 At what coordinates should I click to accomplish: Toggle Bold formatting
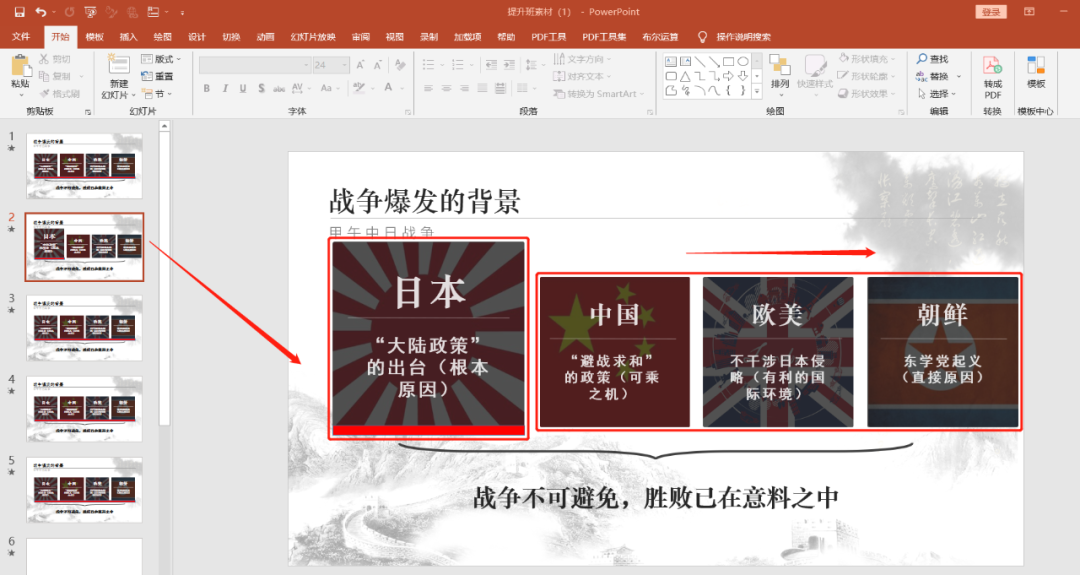click(207, 88)
